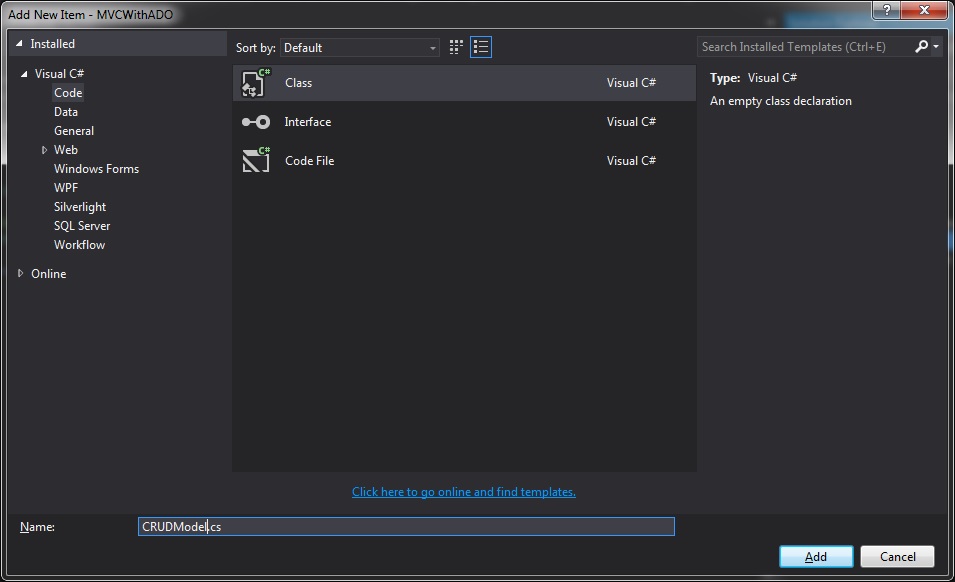955x582 pixels.
Task: Click the Cancel button
Action: pyautogui.click(x=897, y=556)
